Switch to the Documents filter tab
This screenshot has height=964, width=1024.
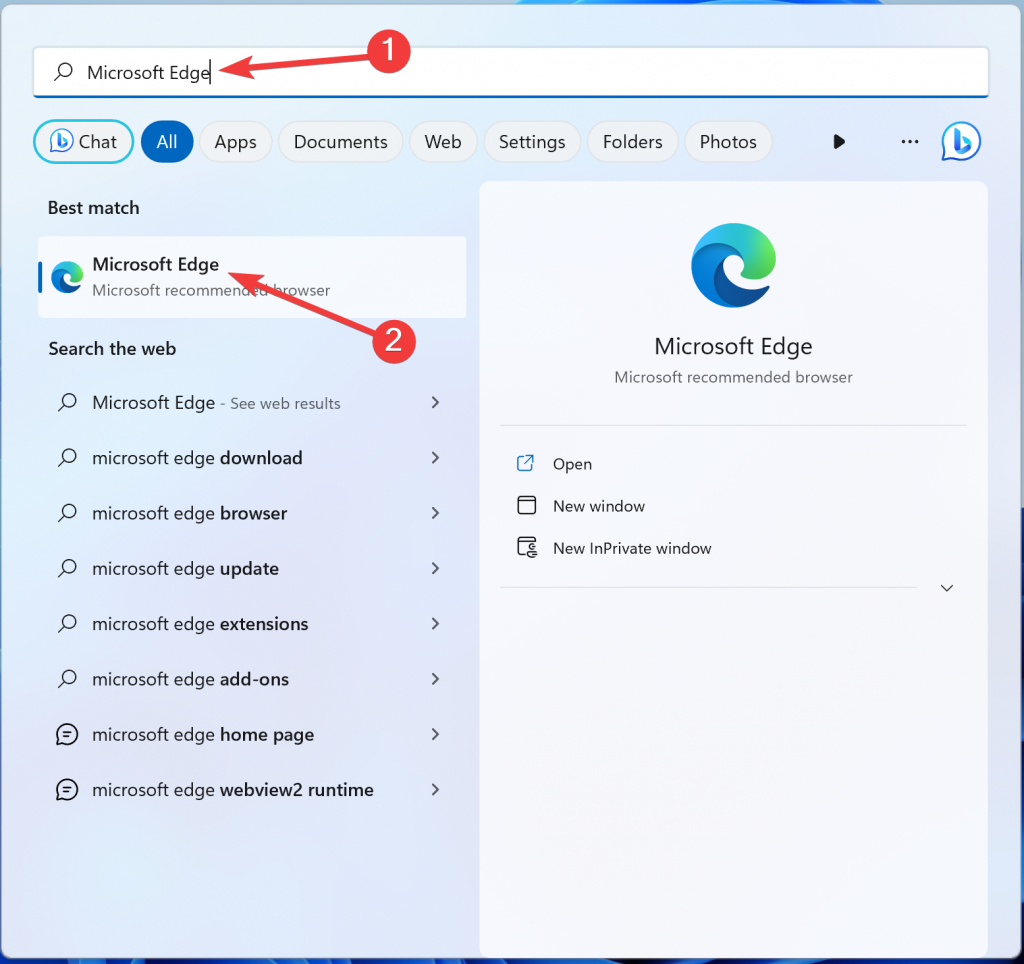point(340,141)
